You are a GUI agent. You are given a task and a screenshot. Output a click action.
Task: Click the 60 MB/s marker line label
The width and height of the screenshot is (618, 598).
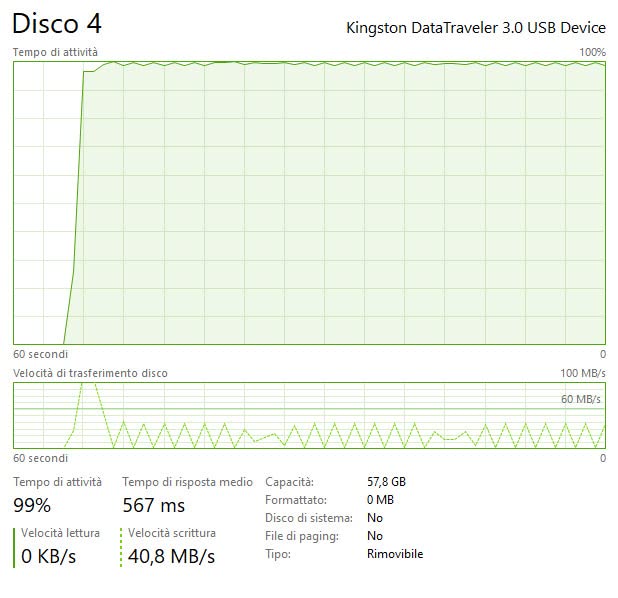[x=581, y=399]
